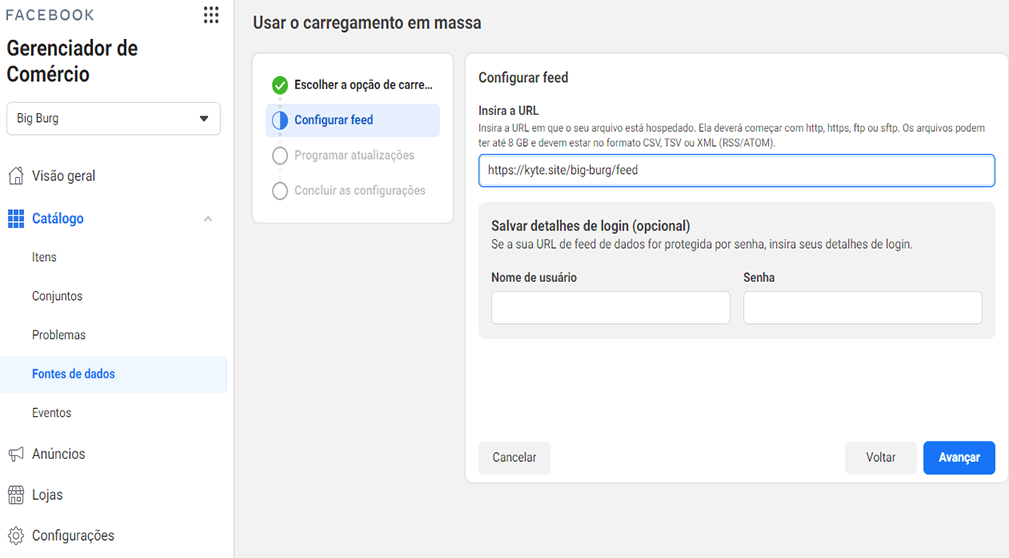Click the Voltar button
The image size is (1009, 558).
(x=880, y=458)
